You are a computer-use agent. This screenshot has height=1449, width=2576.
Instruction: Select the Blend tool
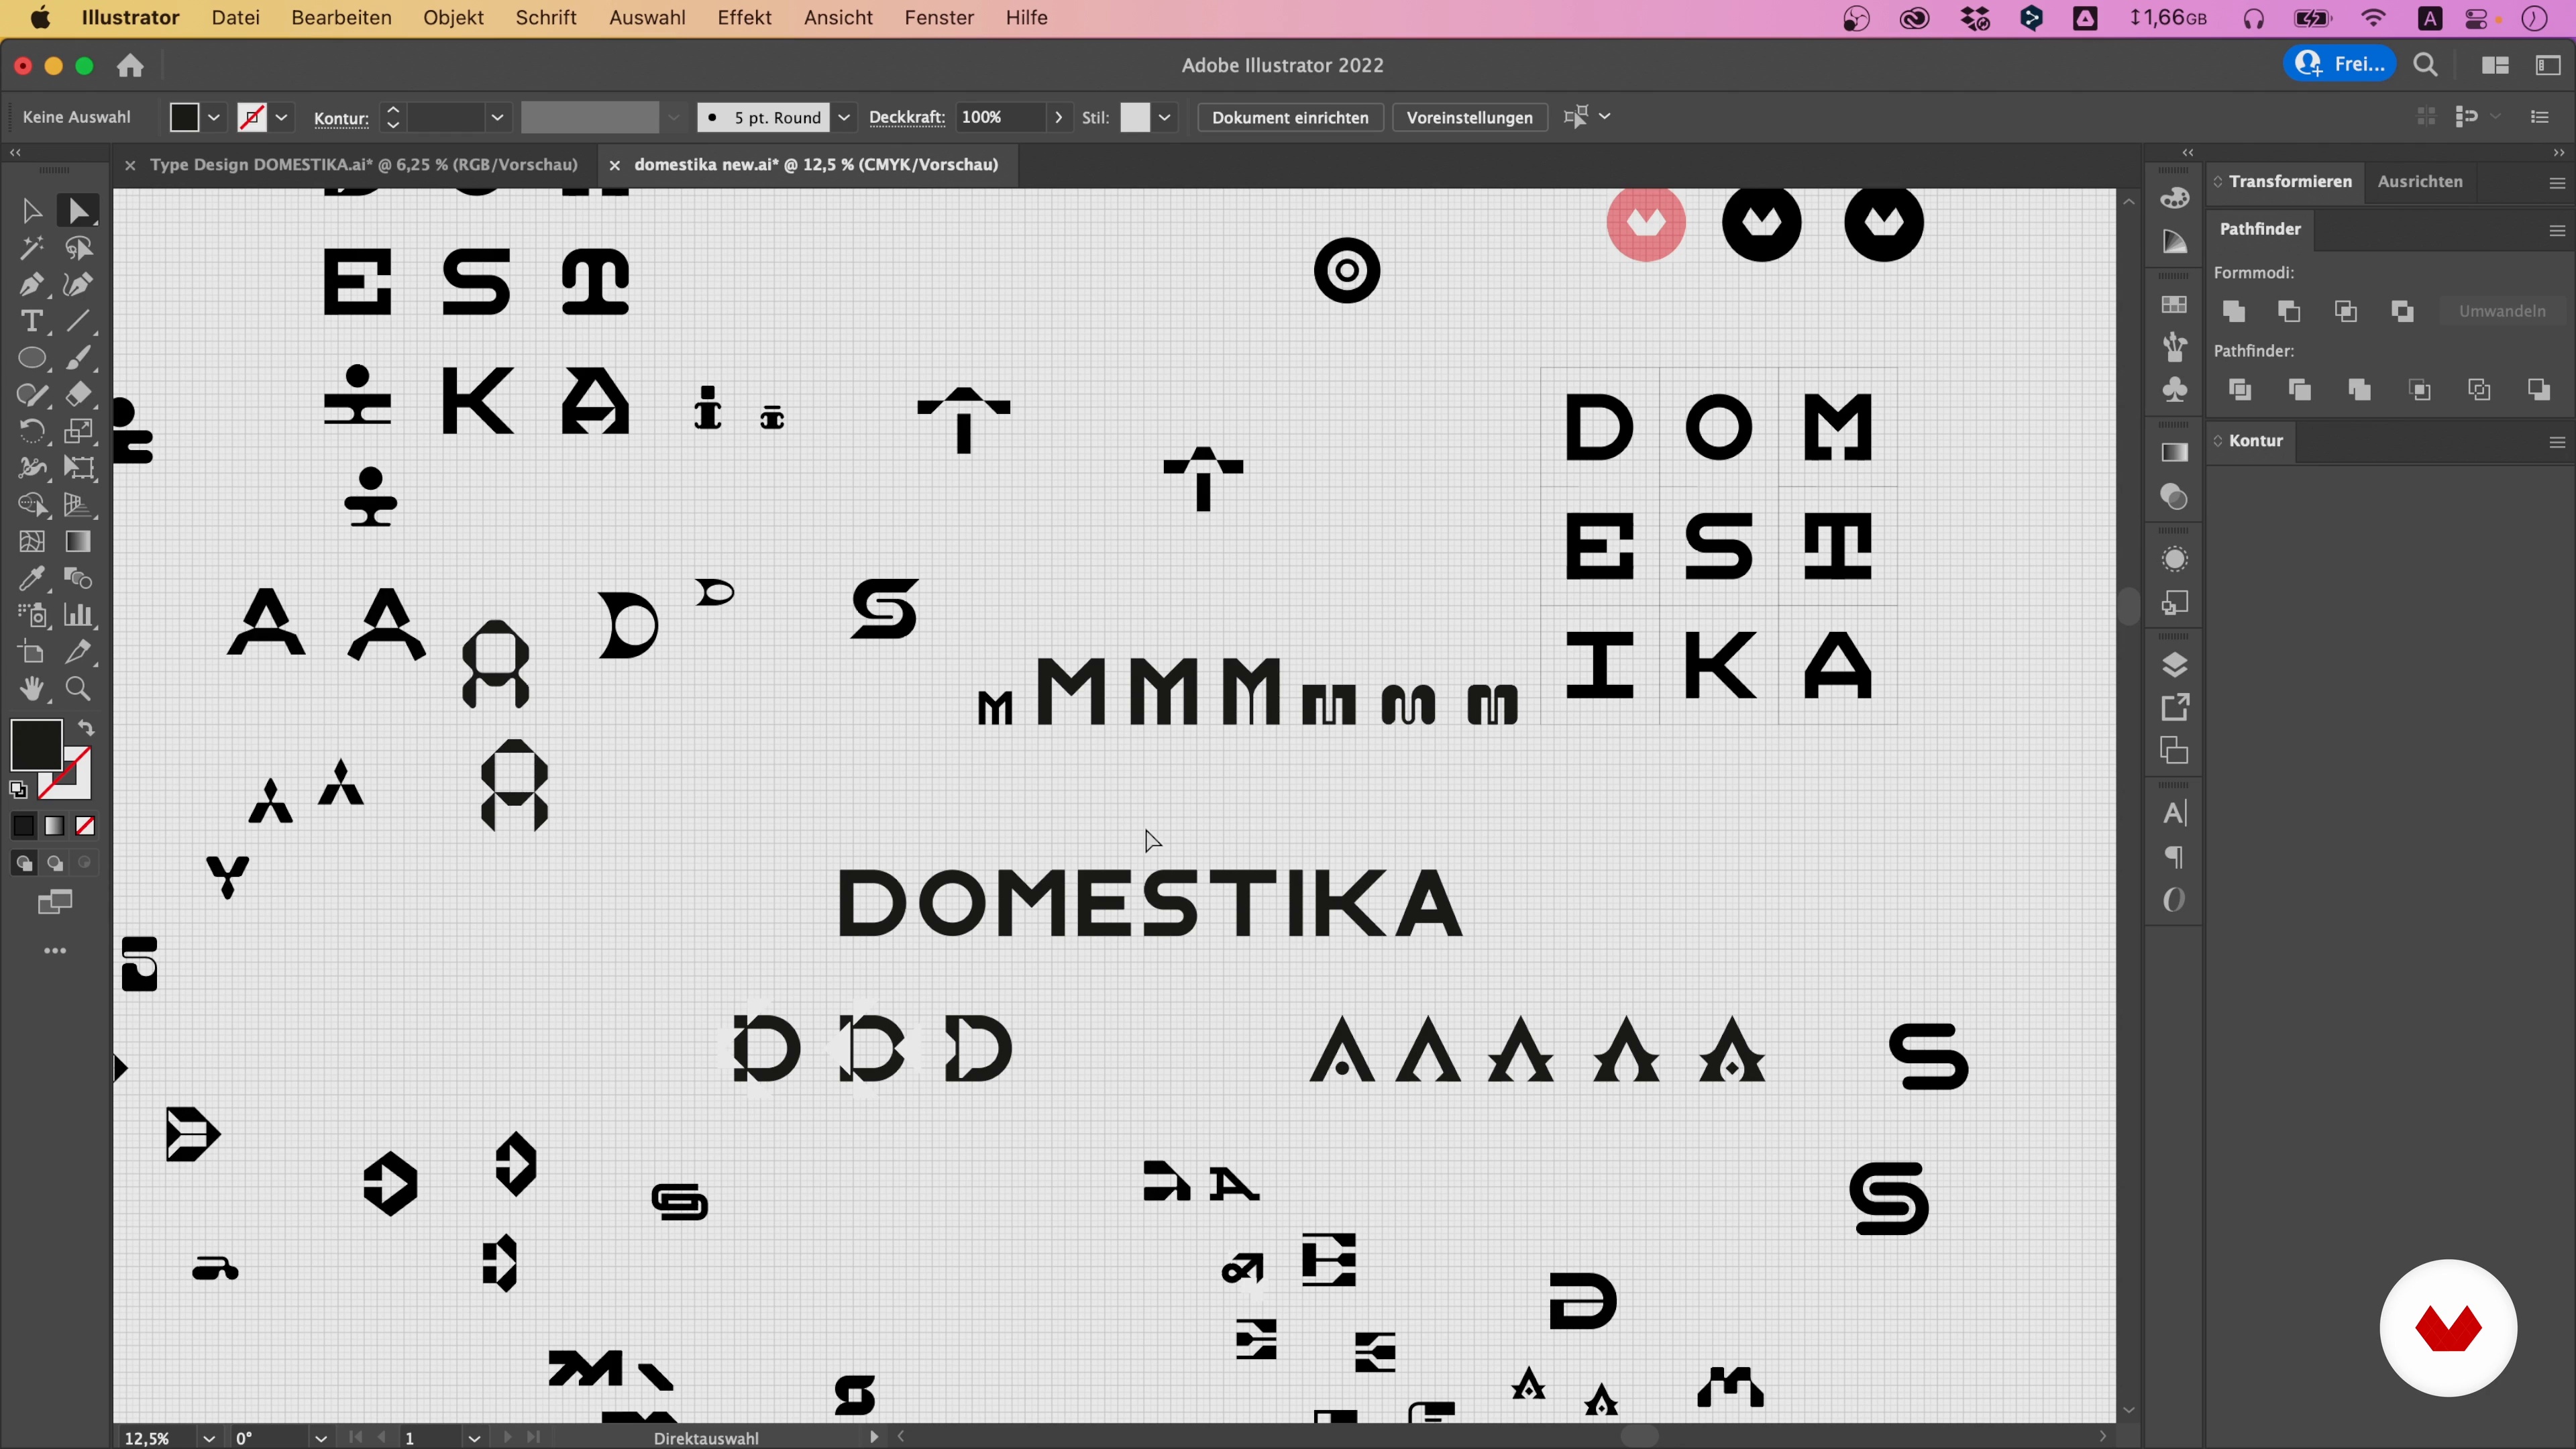(x=78, y=579)
